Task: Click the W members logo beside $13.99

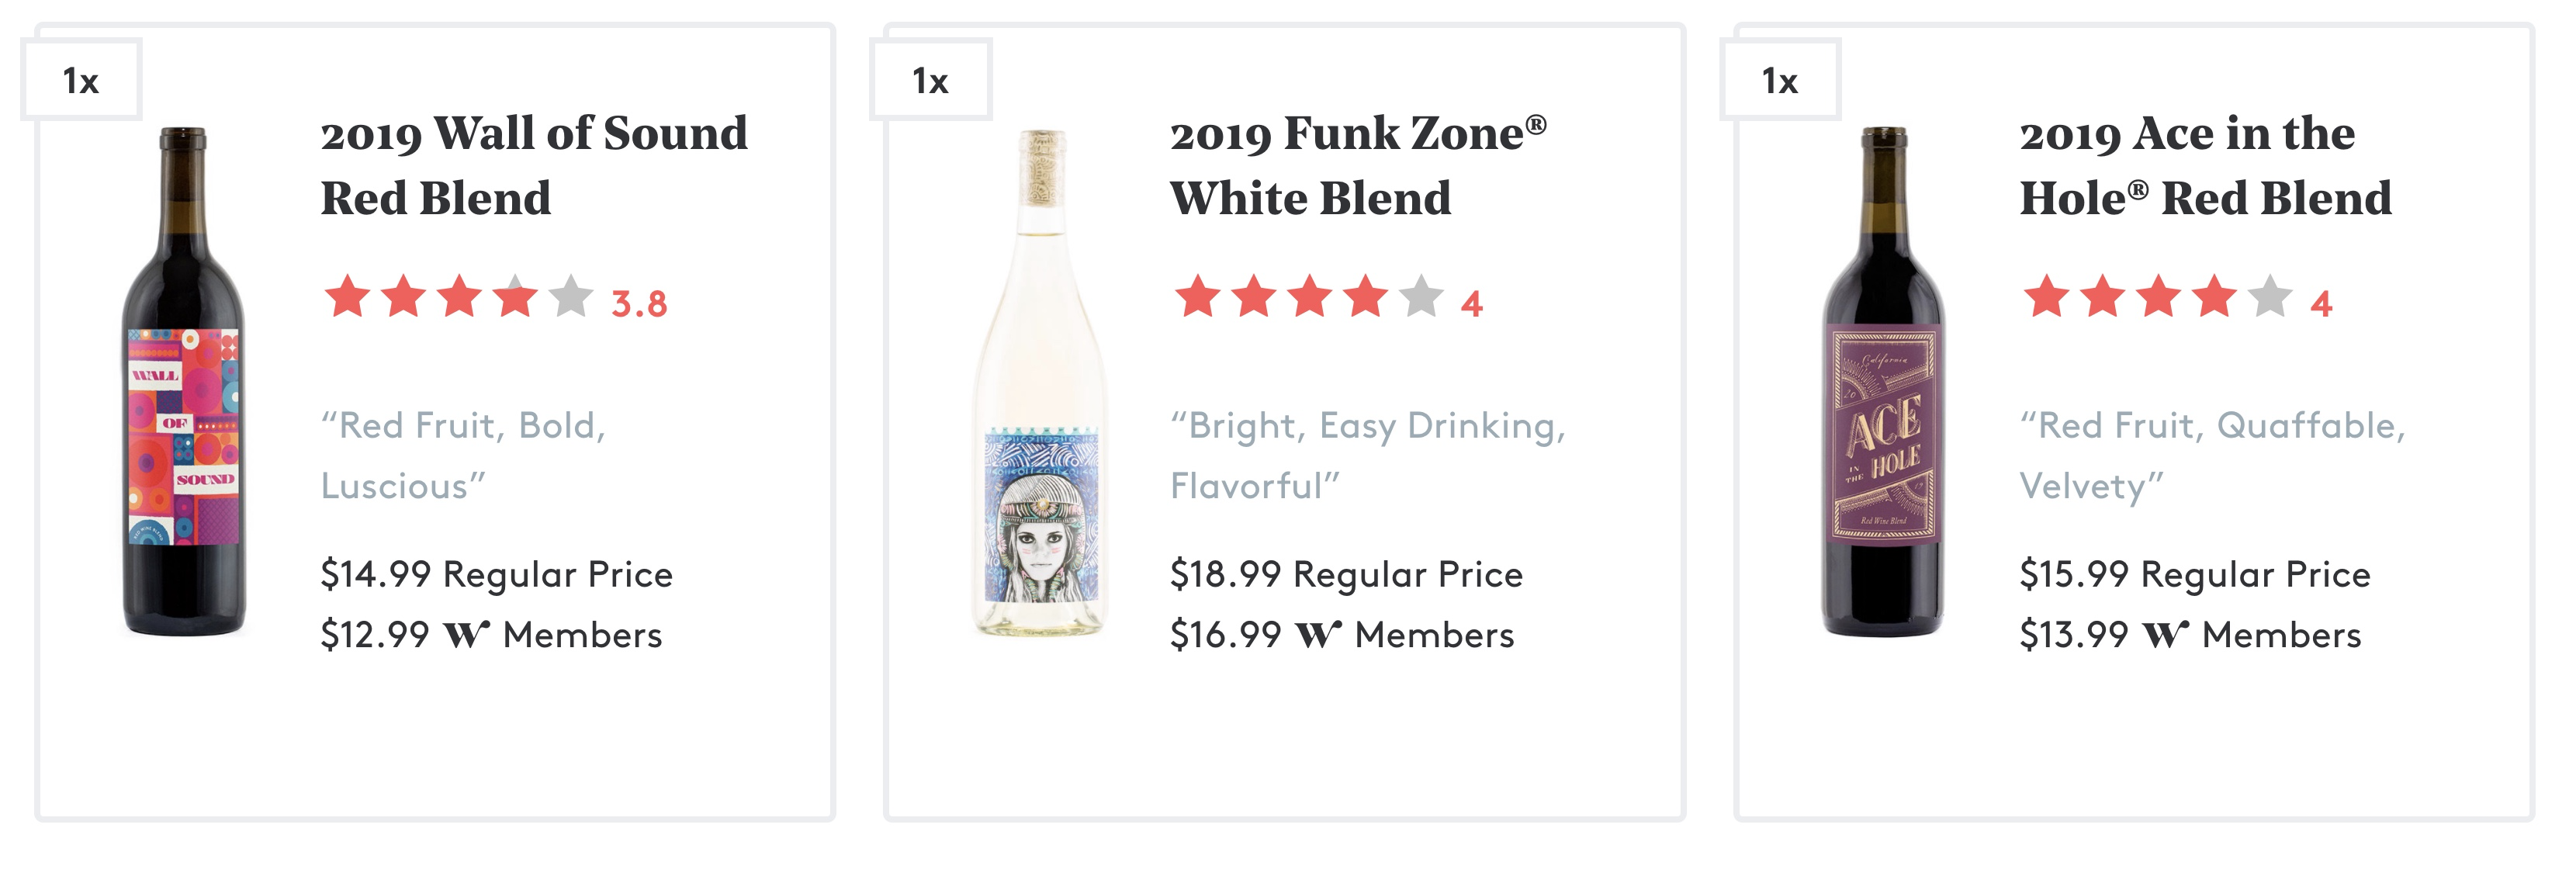Action: [x=2165, y=635]
